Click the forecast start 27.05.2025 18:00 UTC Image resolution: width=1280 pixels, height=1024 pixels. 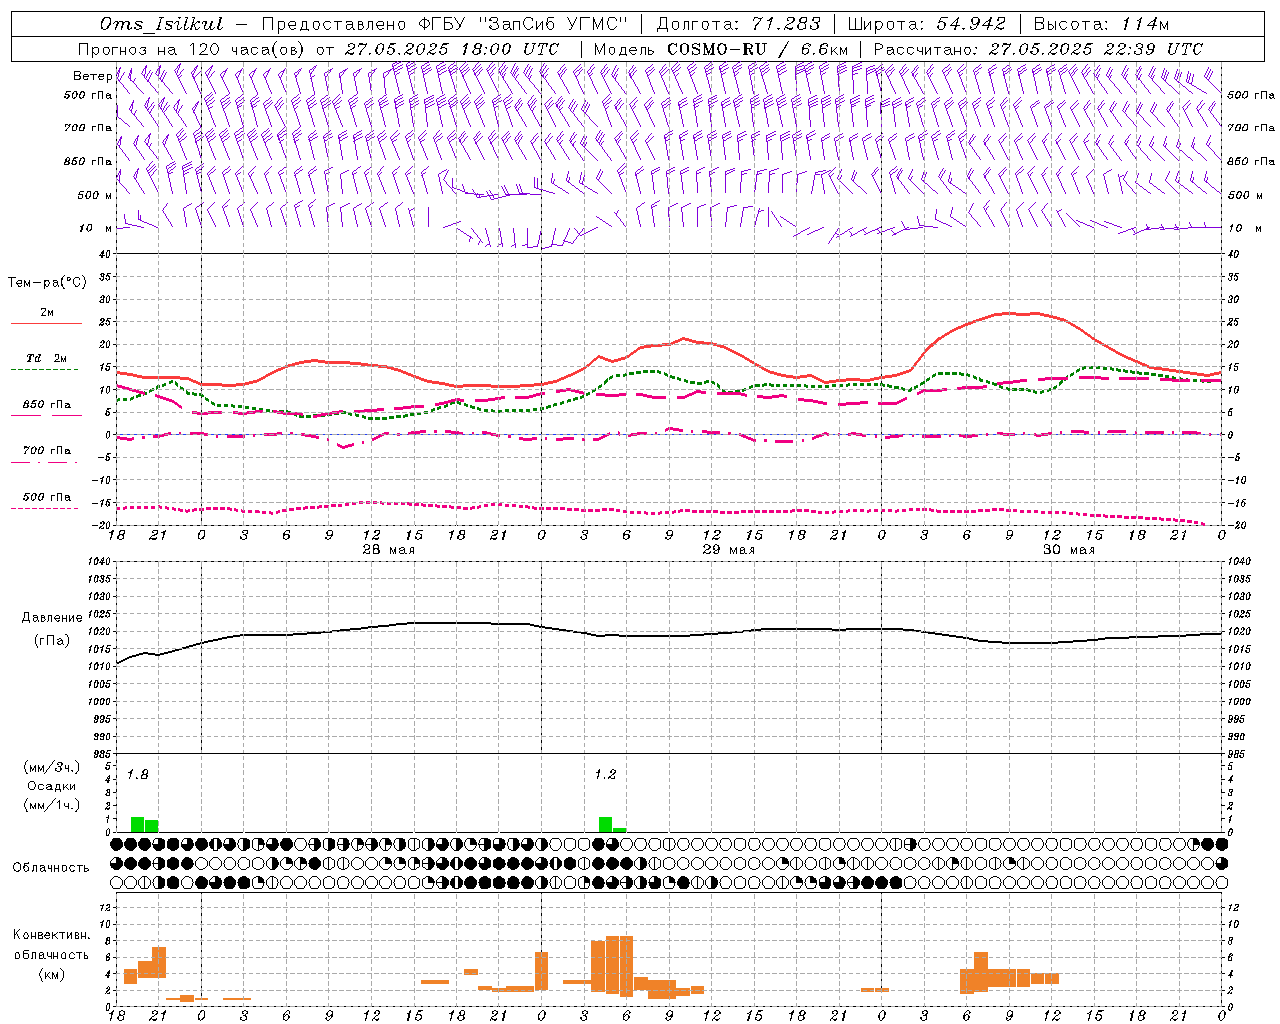click(x=452, y=49)
